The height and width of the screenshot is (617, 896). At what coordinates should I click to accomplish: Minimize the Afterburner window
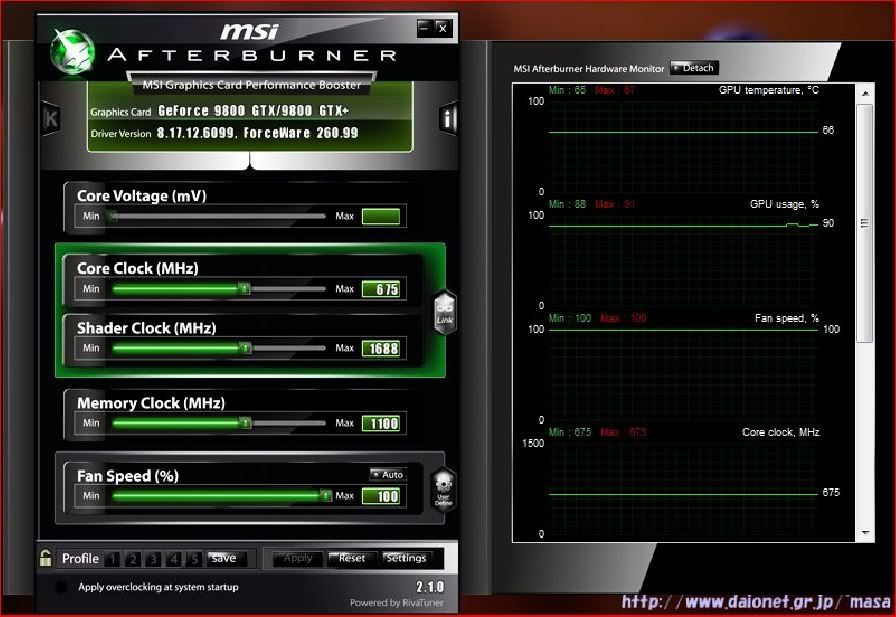pos(424,27)
